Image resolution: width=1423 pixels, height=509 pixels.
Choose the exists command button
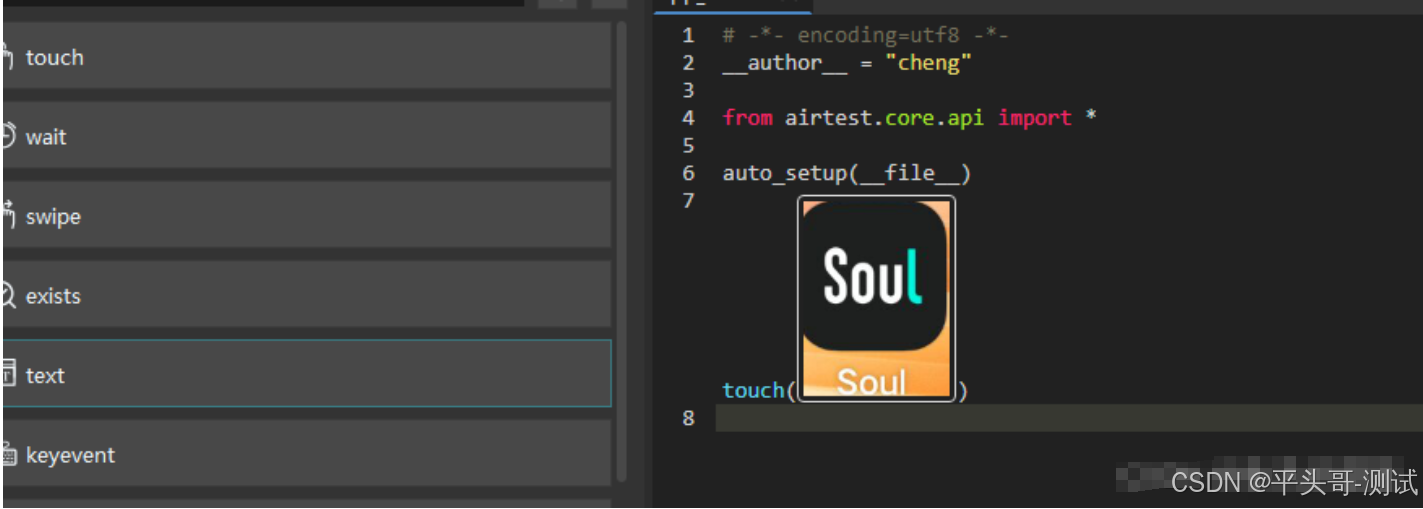(x=307, y=294)
